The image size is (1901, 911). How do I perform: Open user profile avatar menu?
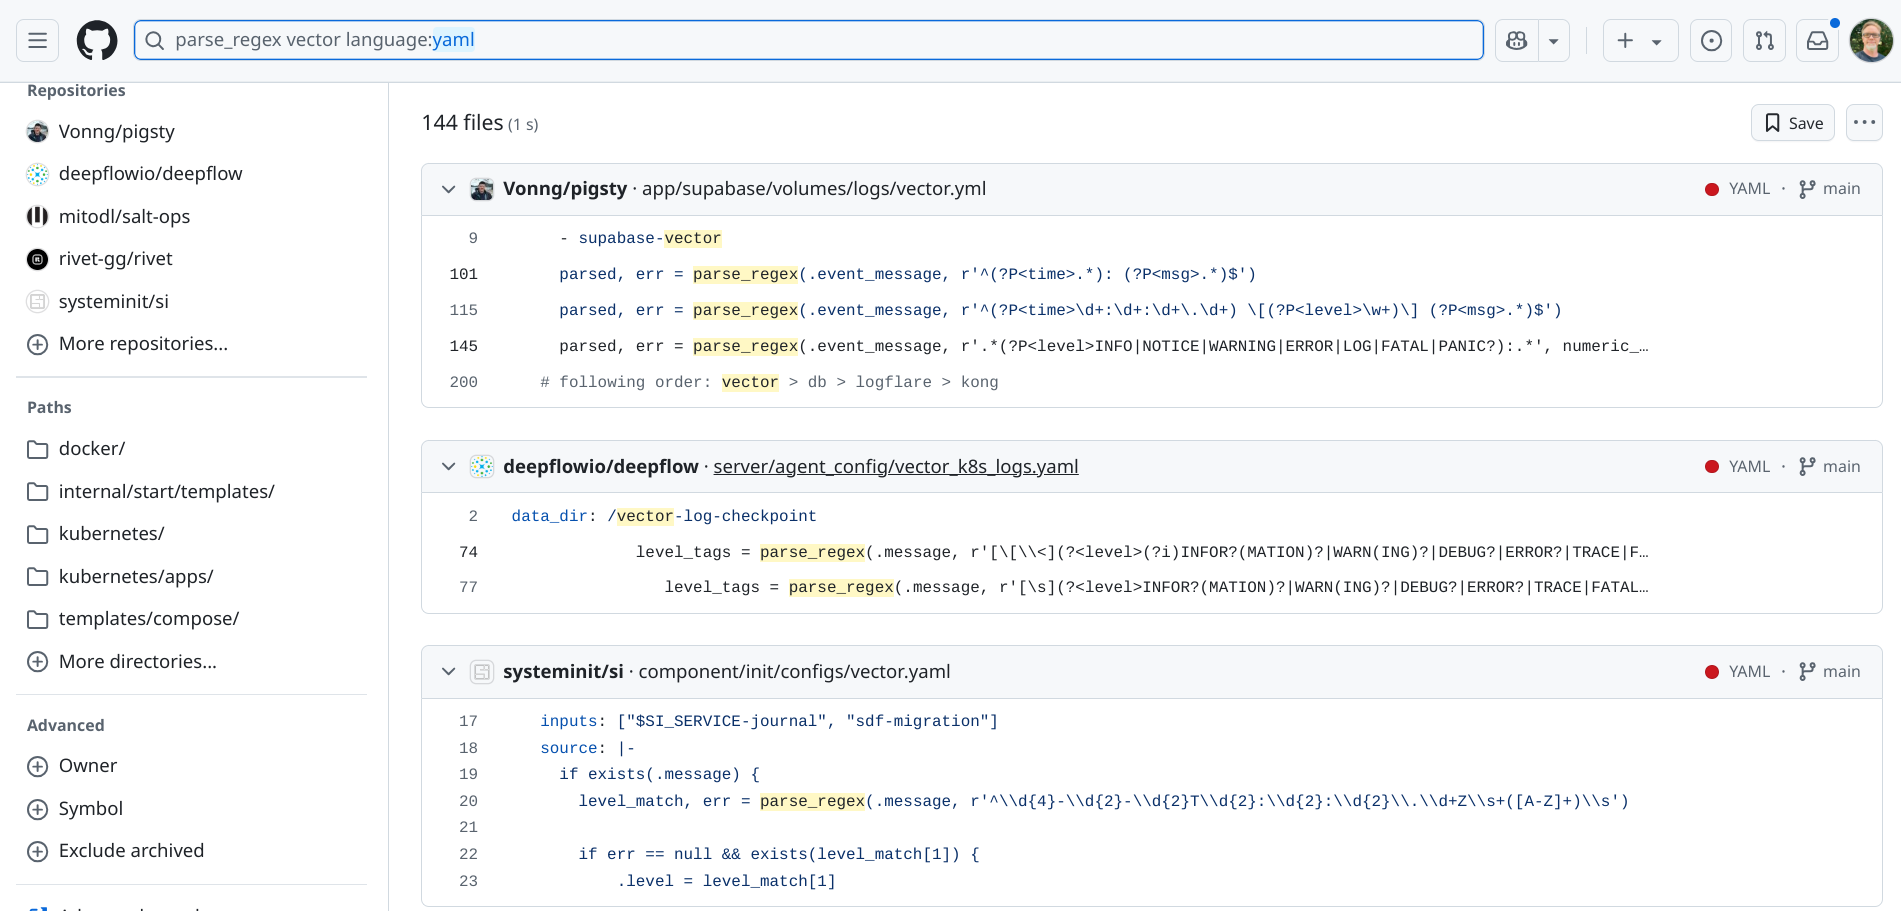tap(1871, 41)
